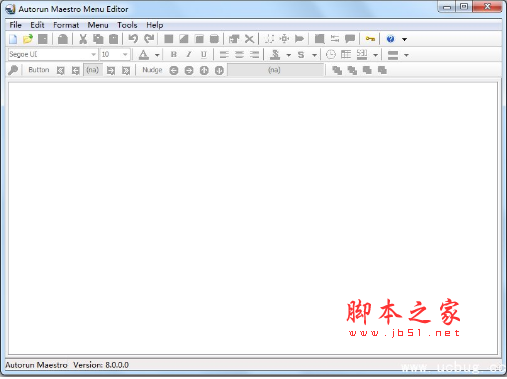Toggle bold text formatting
This screenshot has height=379, width=507.
tap(174, 54)
